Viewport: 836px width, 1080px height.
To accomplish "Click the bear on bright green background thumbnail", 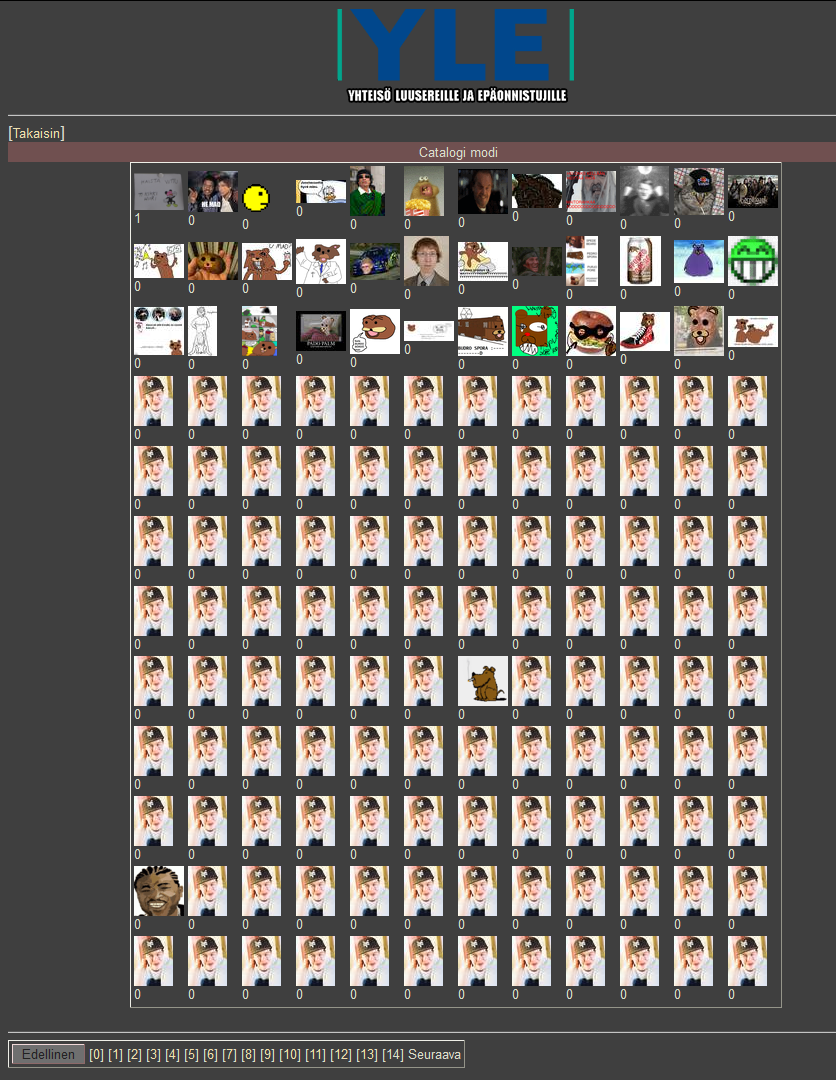I will click(x=535, y=331).
